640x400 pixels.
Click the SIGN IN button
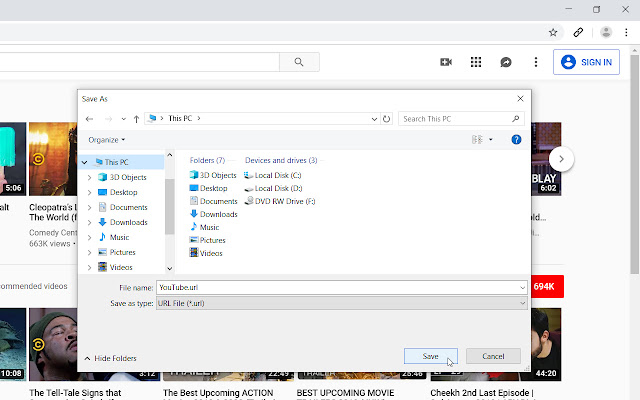coord(587,62)
